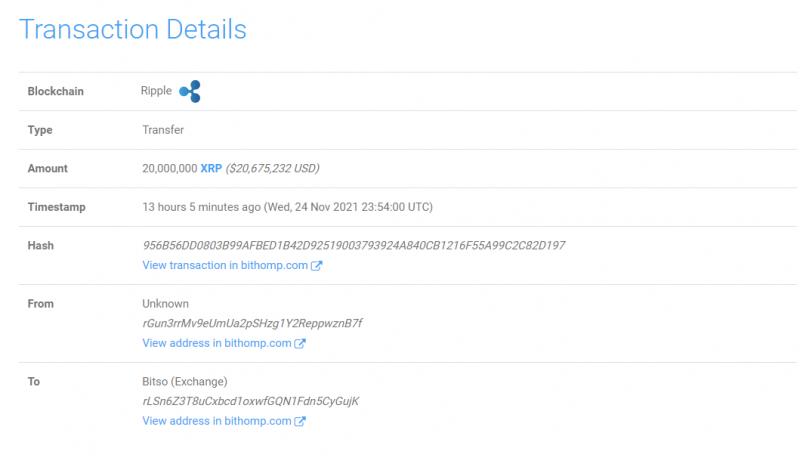Viewport: 800px width, 461px height.
Task: Click the Ripple blockchain name text
Action: coord(156,91)
